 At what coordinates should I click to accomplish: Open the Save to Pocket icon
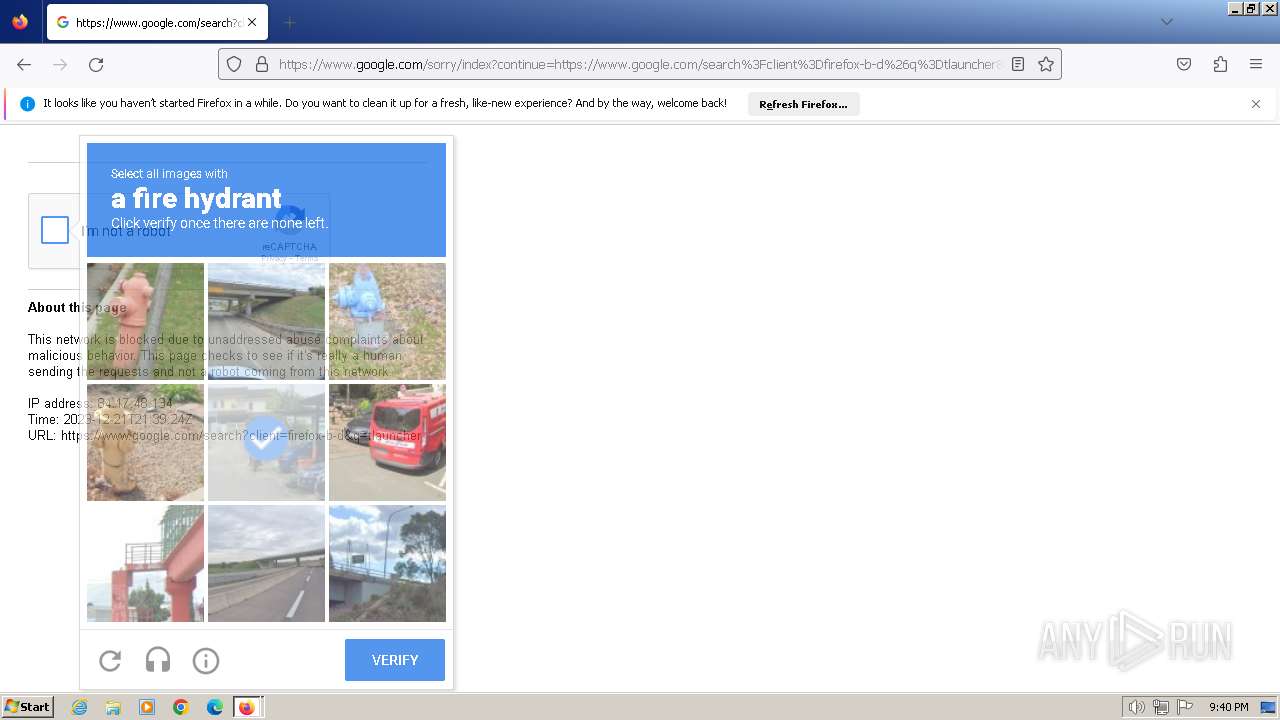pos(1184,64)
